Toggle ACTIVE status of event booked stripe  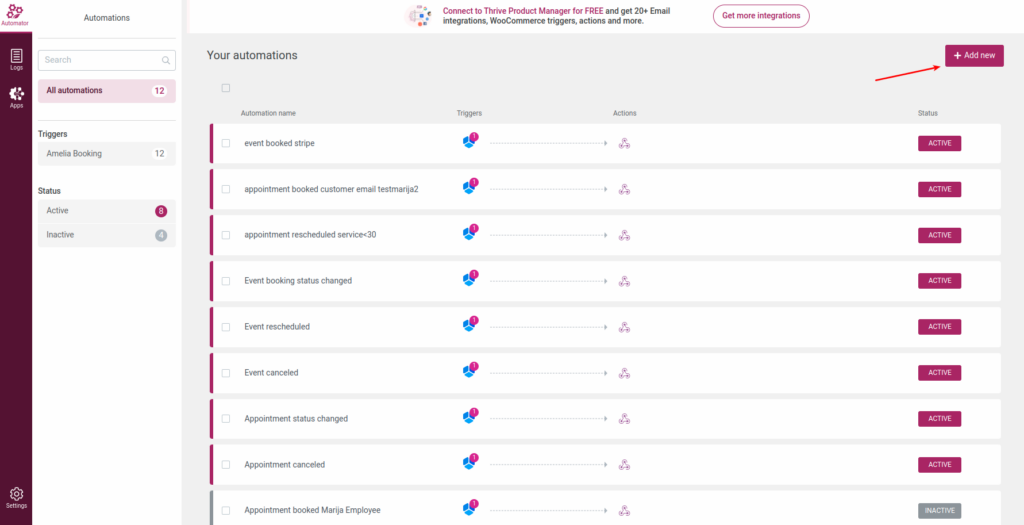[x=940, y=143]
